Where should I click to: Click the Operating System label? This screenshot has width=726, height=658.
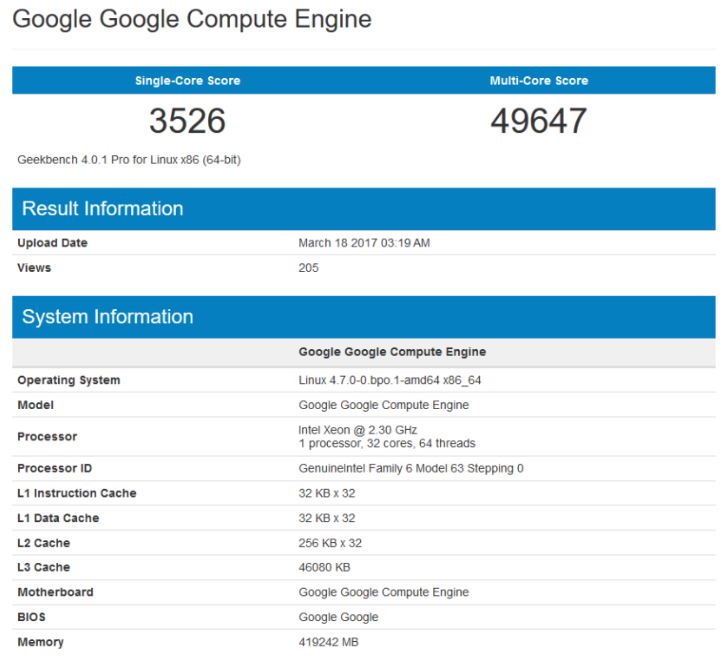click(x=69, y=380)
